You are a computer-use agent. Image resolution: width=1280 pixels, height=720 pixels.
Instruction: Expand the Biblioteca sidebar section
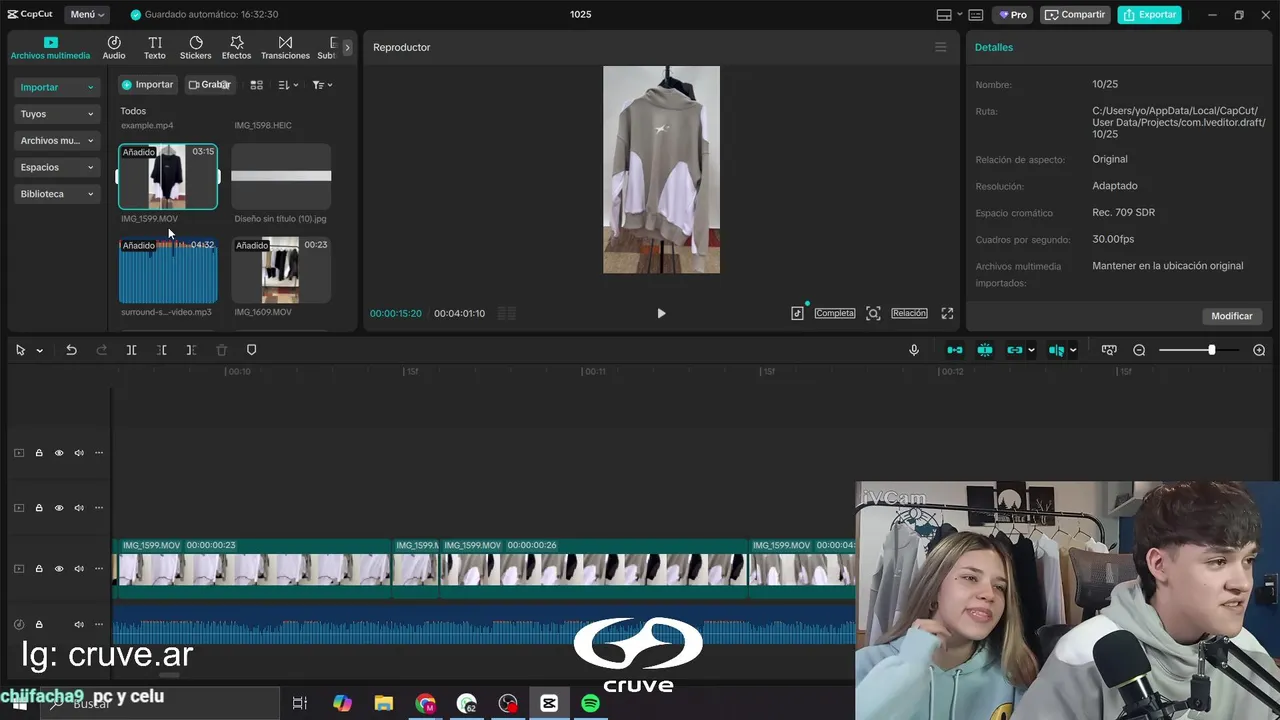[57, 194]
